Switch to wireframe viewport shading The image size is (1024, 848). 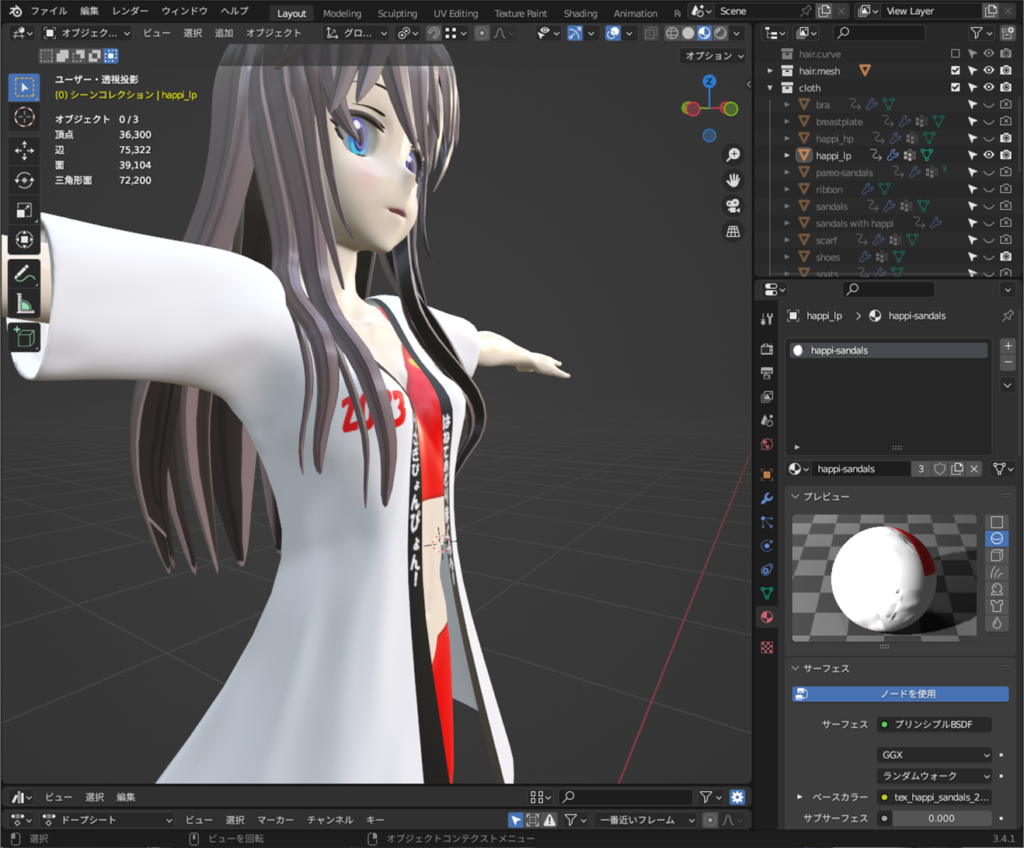[671, 33]
